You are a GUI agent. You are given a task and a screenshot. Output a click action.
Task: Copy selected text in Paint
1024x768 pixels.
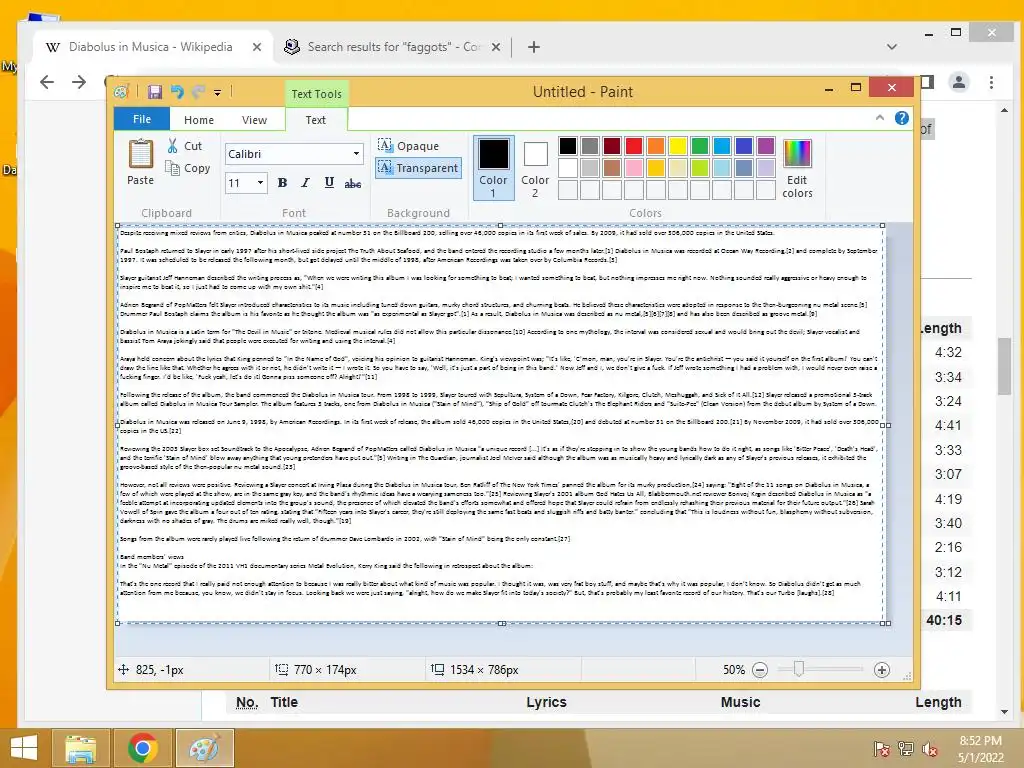187,168
